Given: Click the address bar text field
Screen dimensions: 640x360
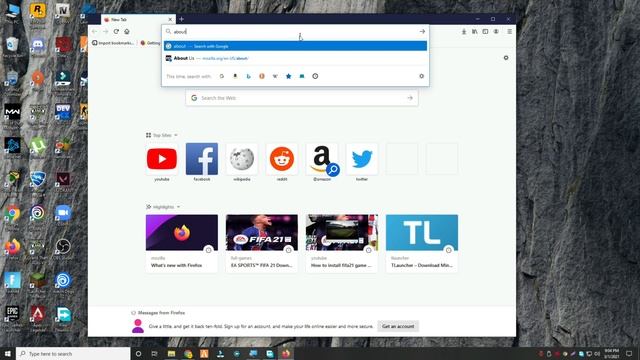Looking at the screenshot, I should [294, 31].
